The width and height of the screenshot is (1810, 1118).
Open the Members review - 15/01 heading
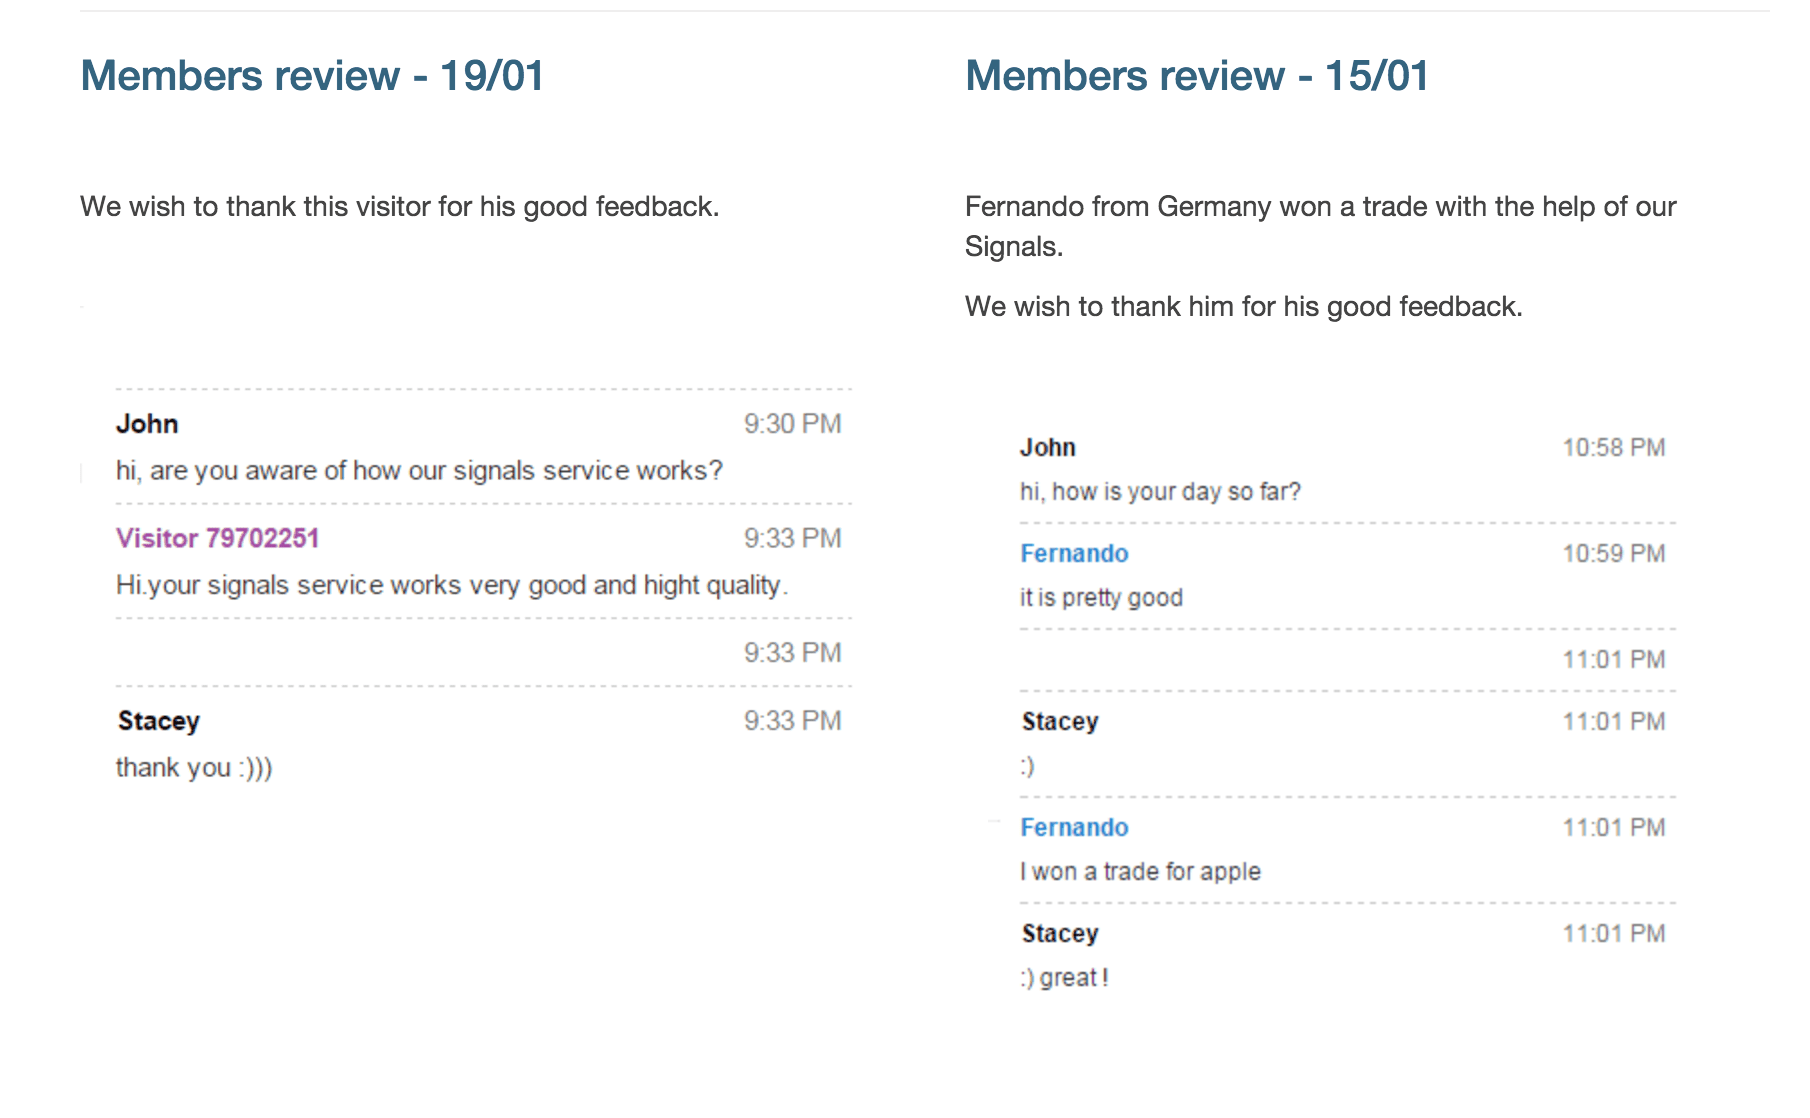click(1197, 76)
